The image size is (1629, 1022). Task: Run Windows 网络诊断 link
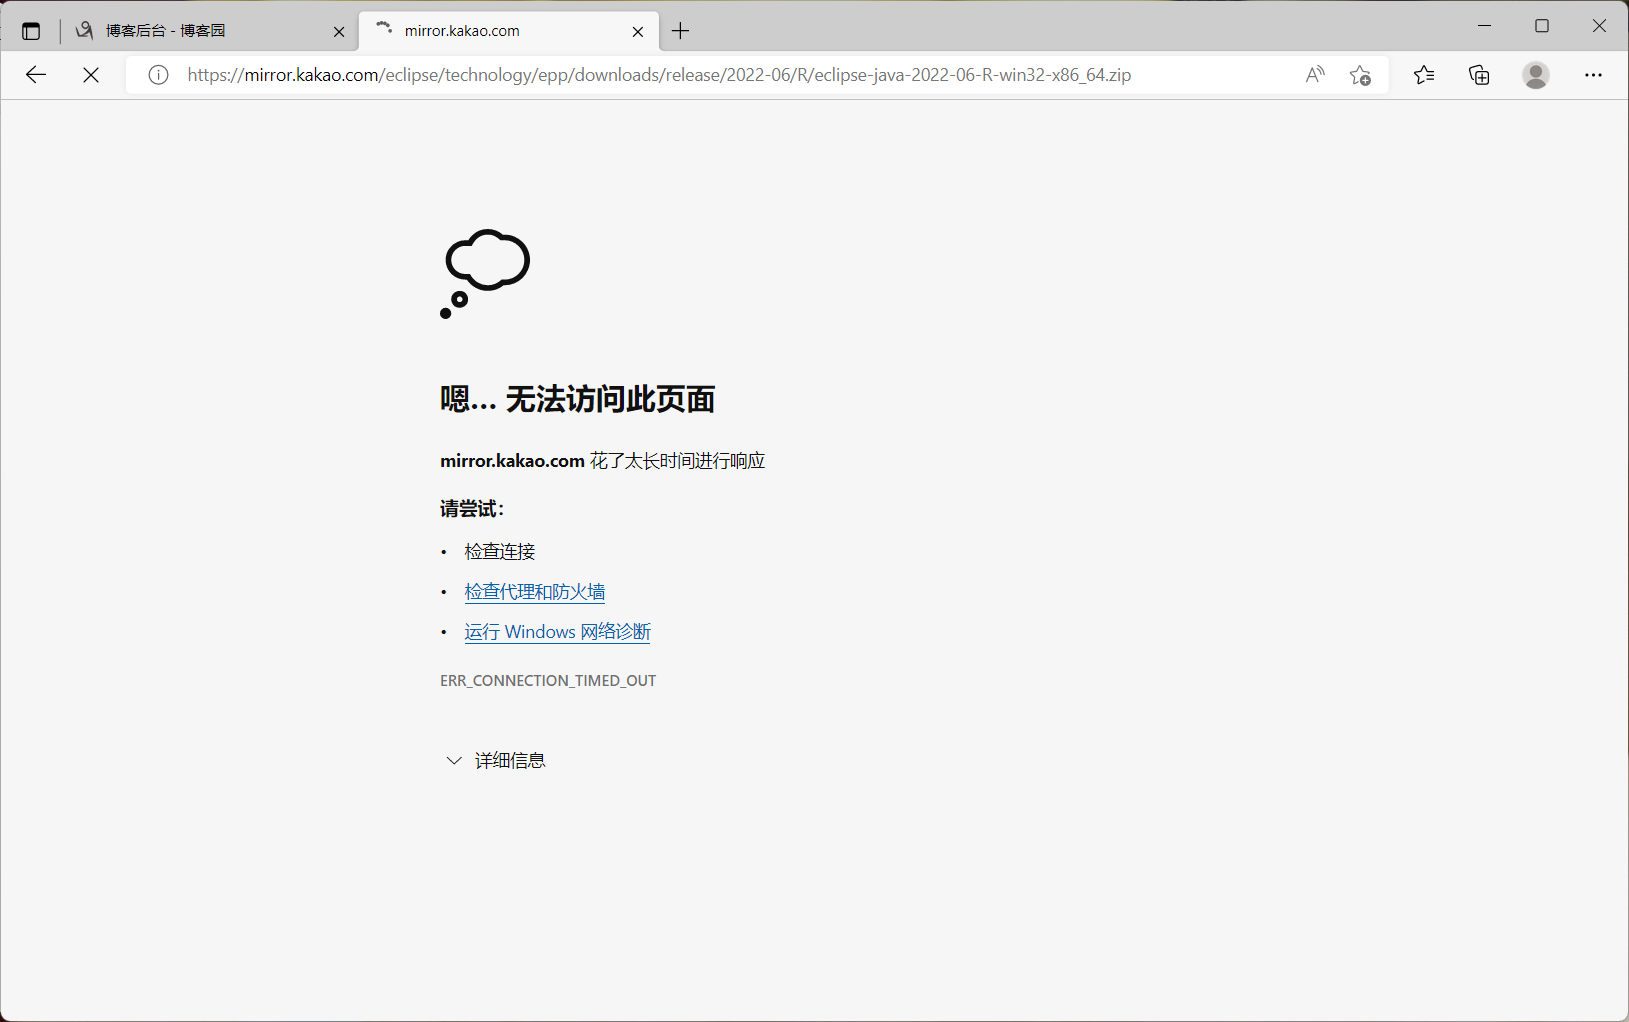pos(558,632)
